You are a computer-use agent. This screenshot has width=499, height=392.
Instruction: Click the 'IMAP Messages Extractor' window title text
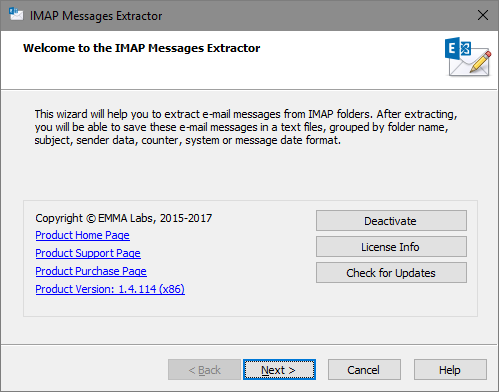click(96, 16)
